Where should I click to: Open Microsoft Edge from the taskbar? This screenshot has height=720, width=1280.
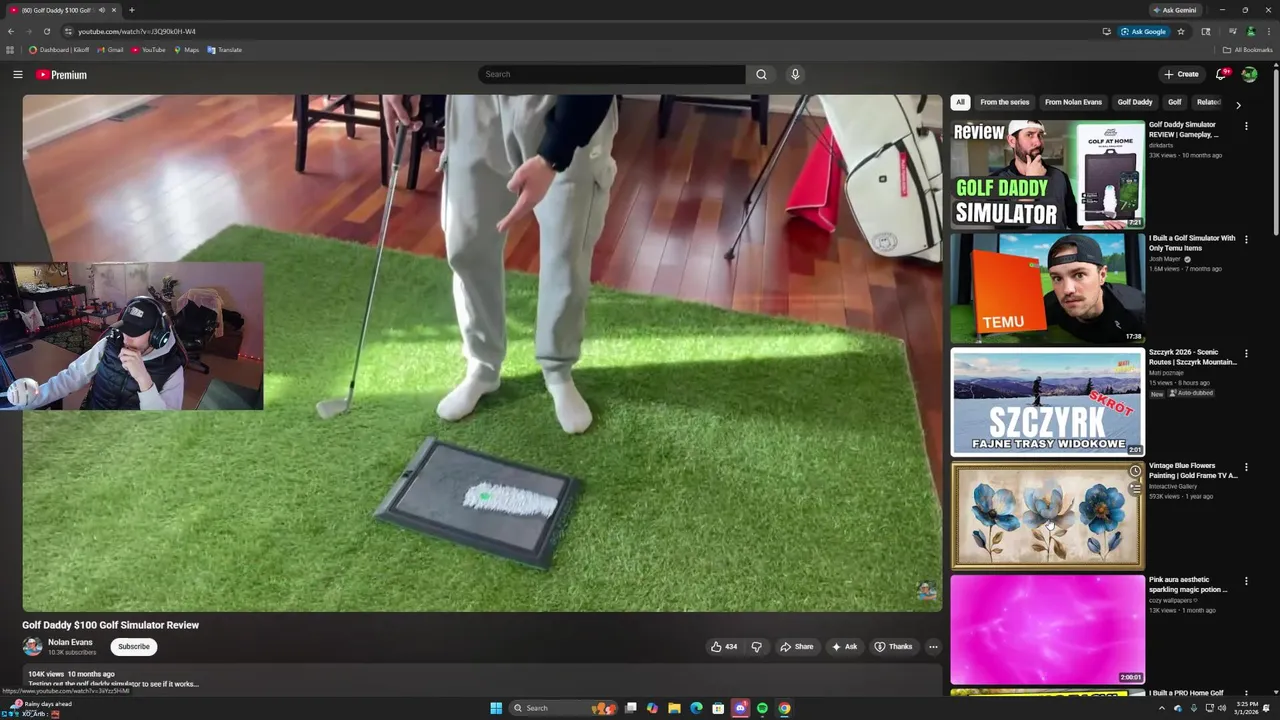(x=696, y=708)
